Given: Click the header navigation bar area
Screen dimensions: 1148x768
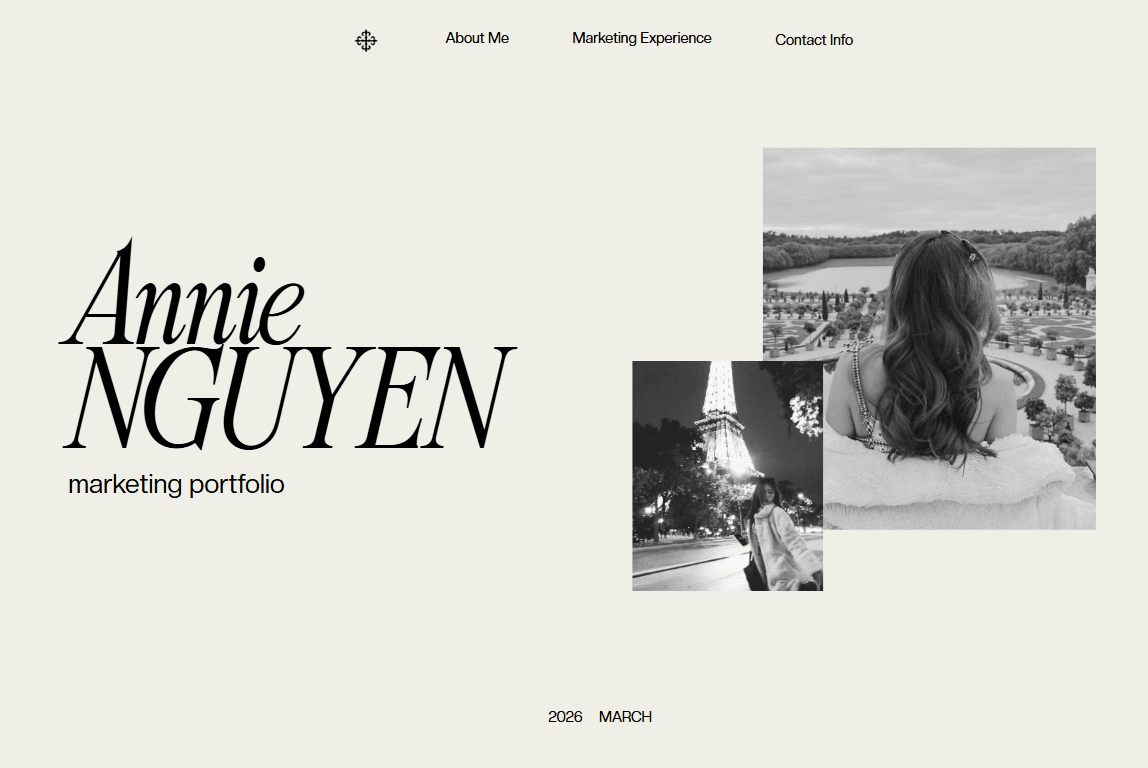Looking at the screenshot, I should [600, 40].
